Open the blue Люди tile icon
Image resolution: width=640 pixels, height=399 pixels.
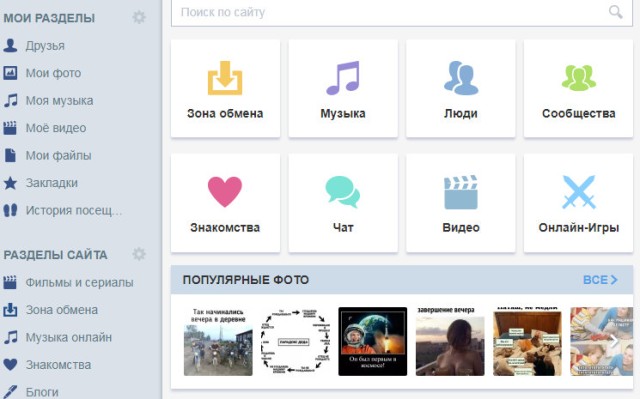(461, 78)
